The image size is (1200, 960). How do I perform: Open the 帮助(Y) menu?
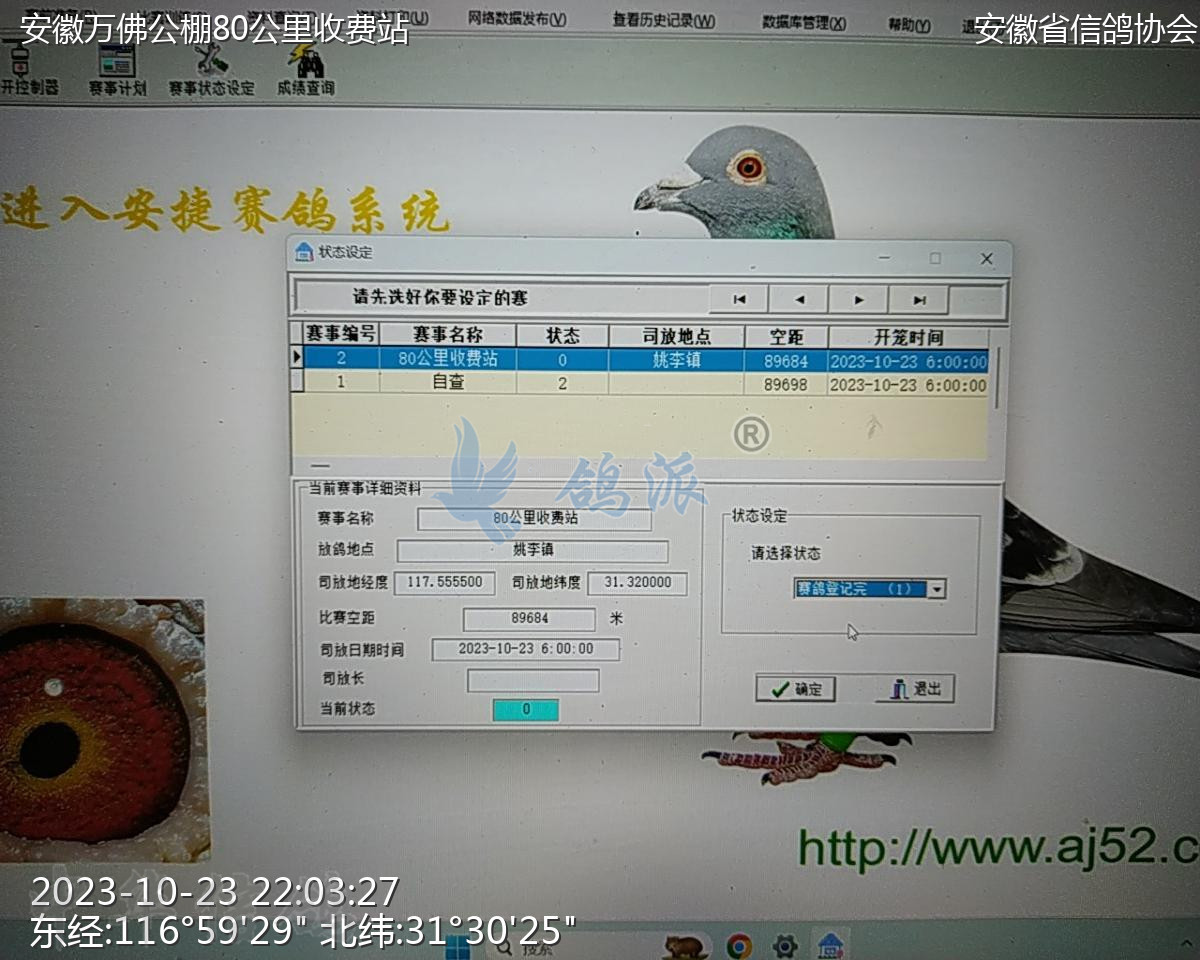909,26
